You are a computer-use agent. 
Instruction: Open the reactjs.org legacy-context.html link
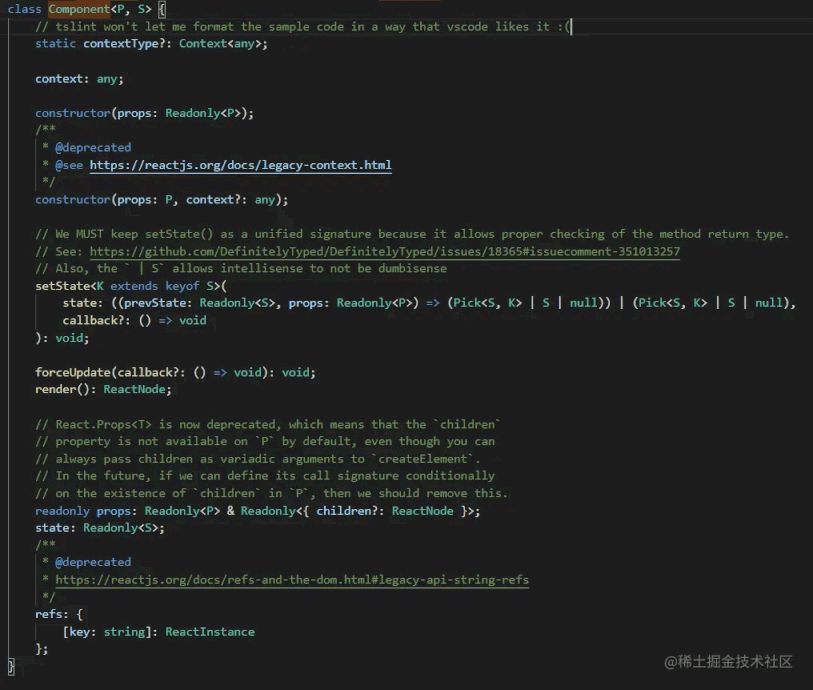click(240, 165)
